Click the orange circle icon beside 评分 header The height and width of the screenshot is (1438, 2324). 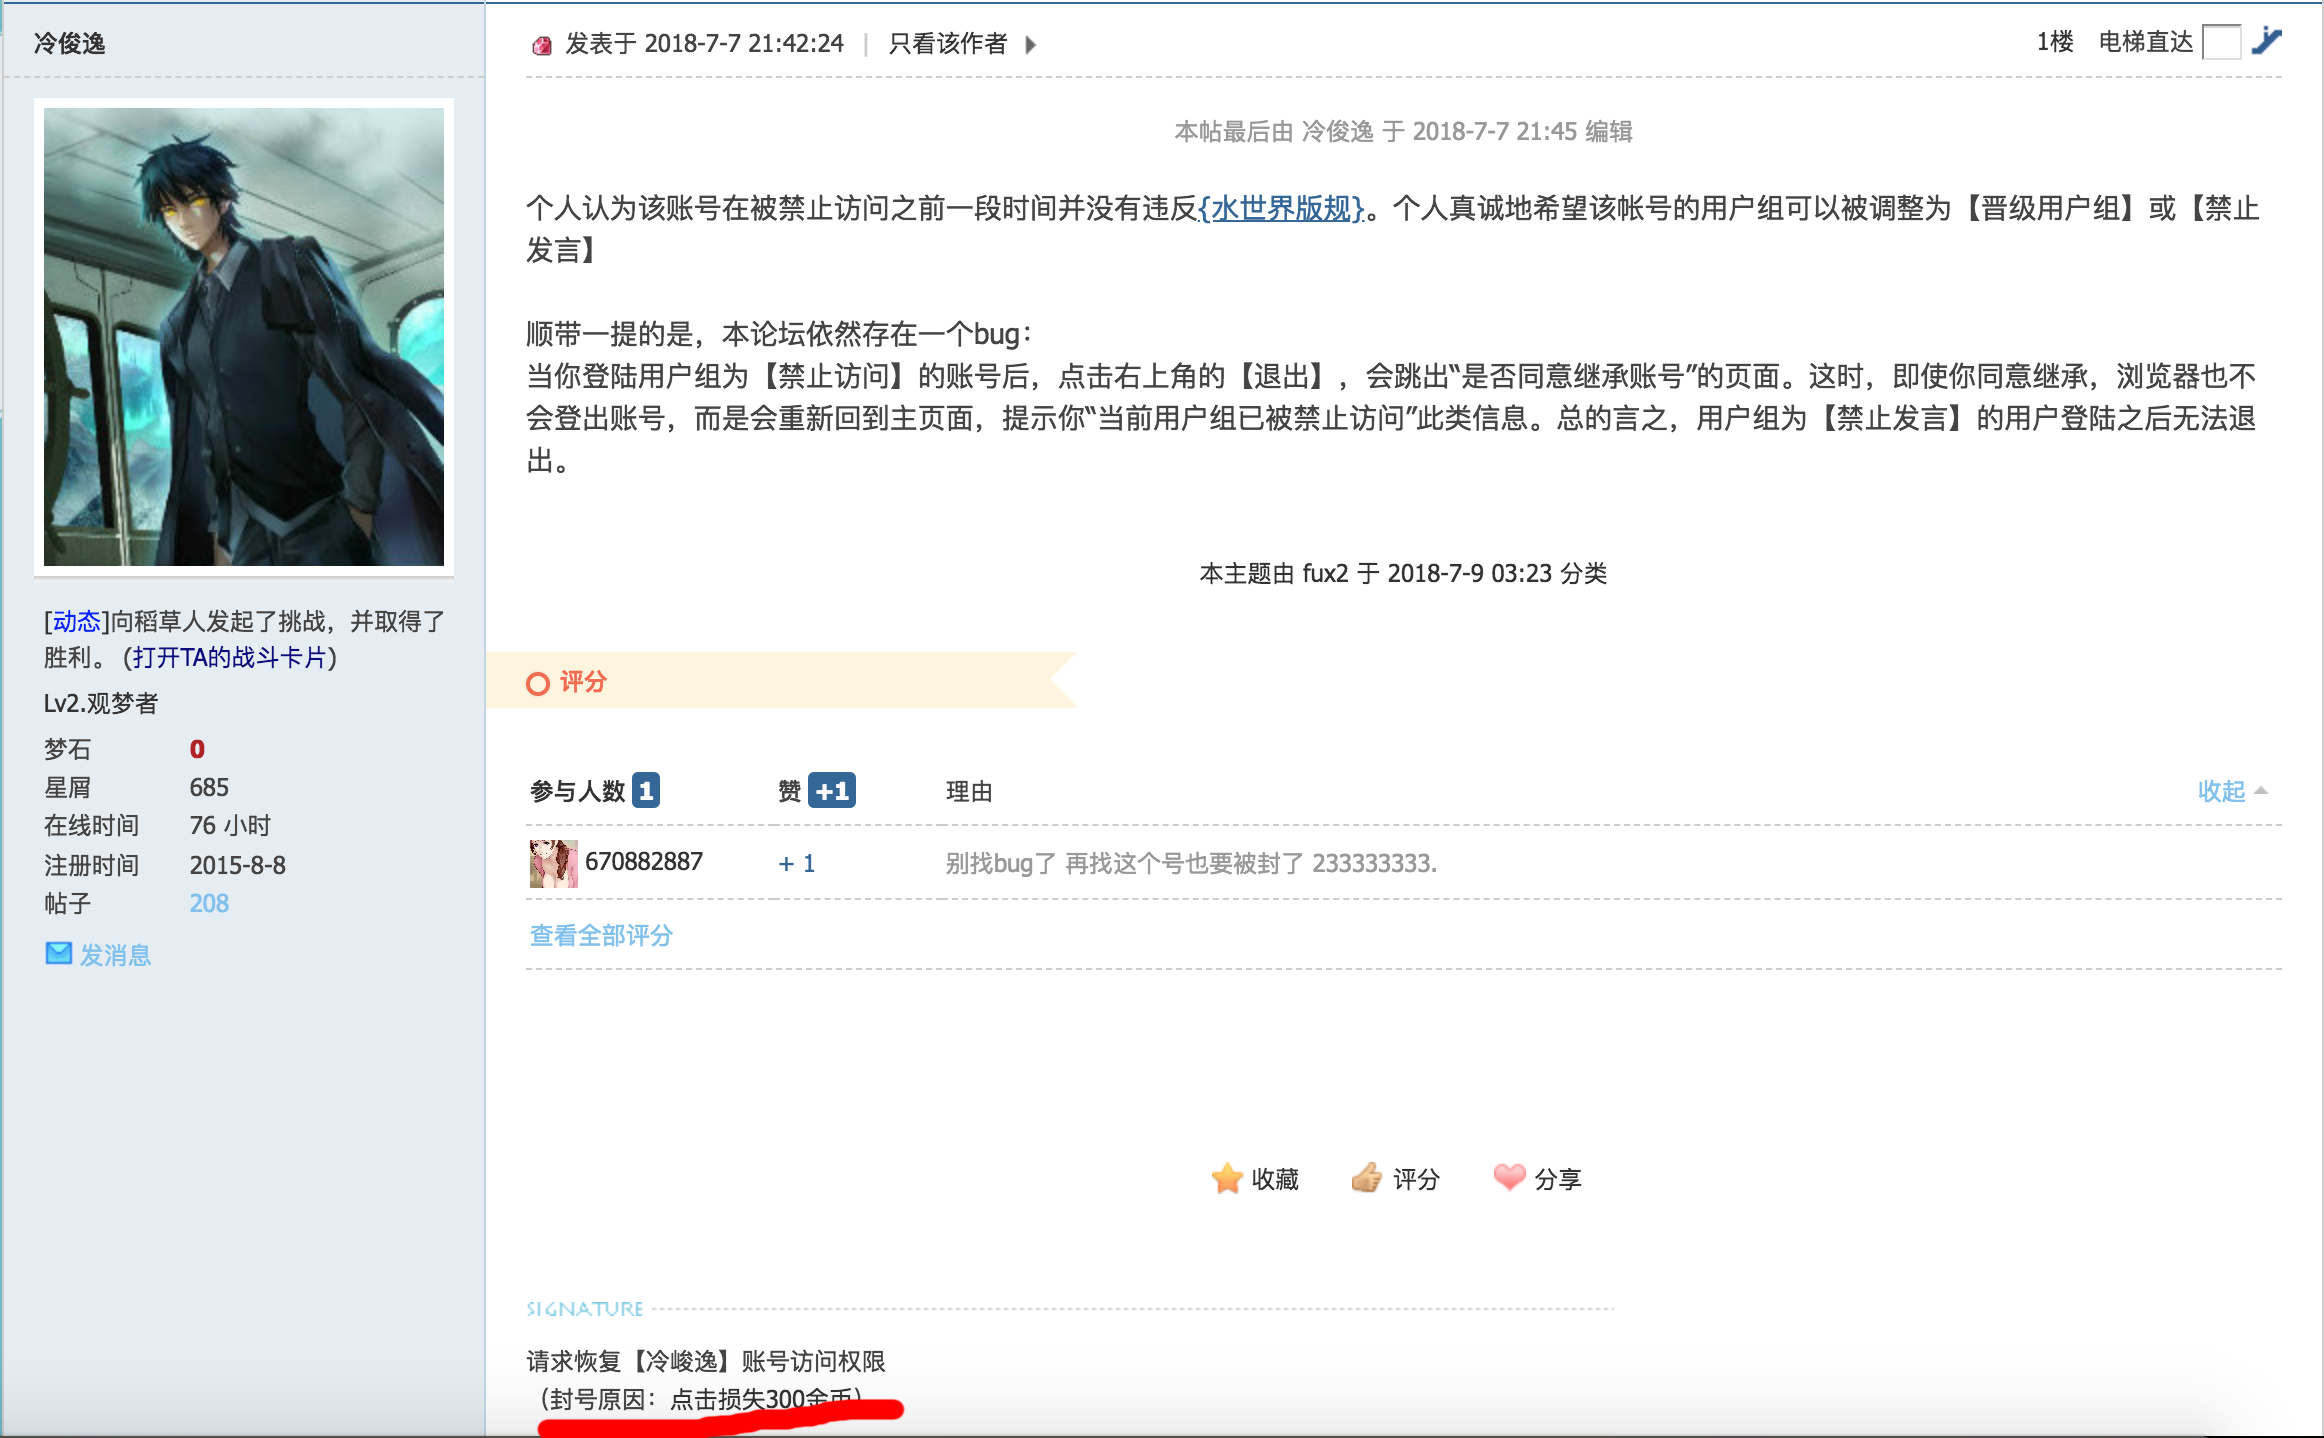[x=538, y=684]
